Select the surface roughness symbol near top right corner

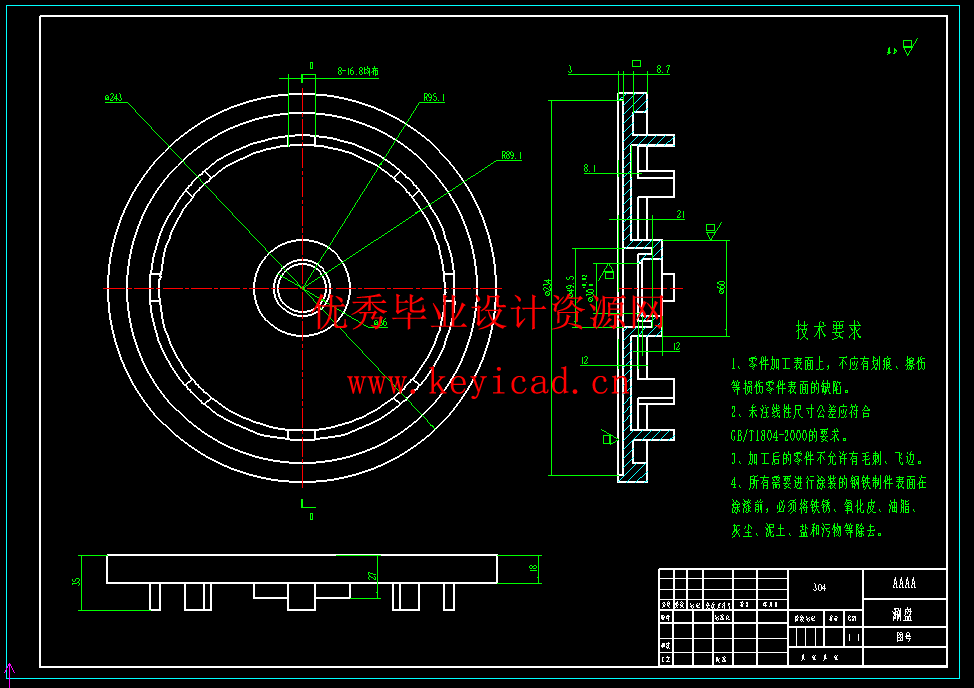coord(908,46)
